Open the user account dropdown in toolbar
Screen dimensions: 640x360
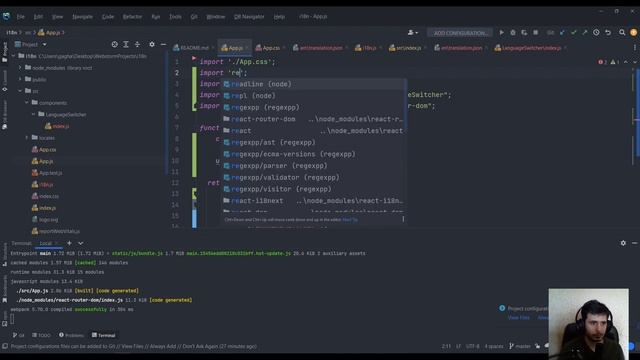point(413,33)
